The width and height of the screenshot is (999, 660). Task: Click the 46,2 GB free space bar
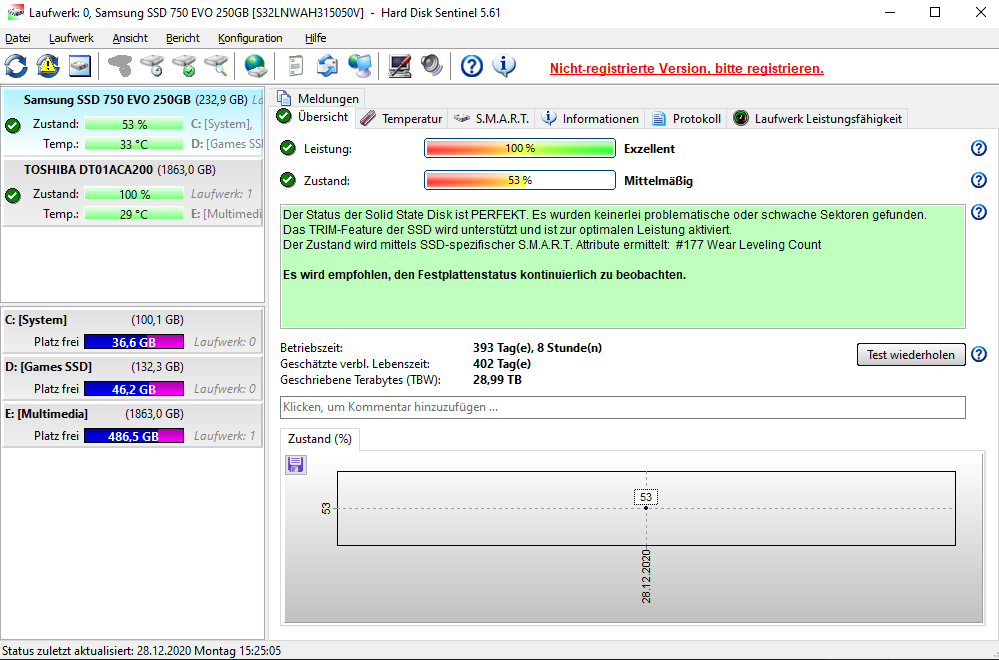pos(134,389)
